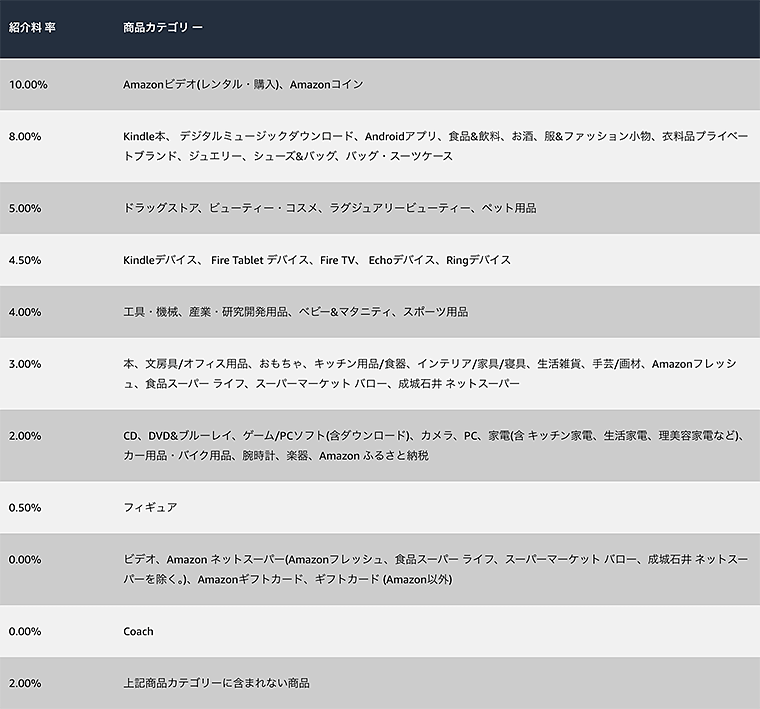Select the 5.00% rate cell
The width and height of the screenshot is (760, 709).
tap(25, 208)
